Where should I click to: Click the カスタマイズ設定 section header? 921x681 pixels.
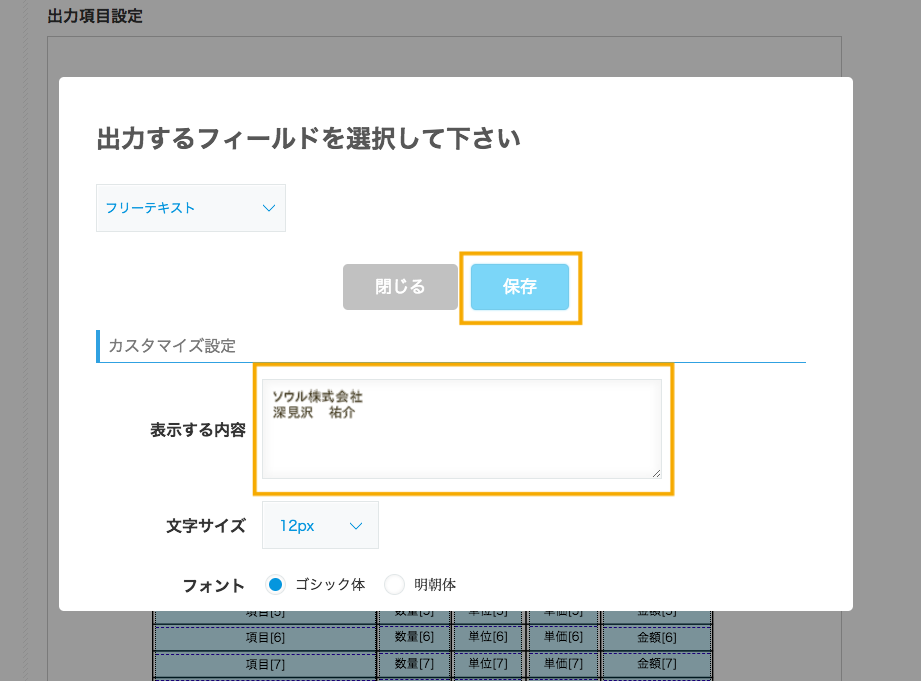click(x=172, y=346)
